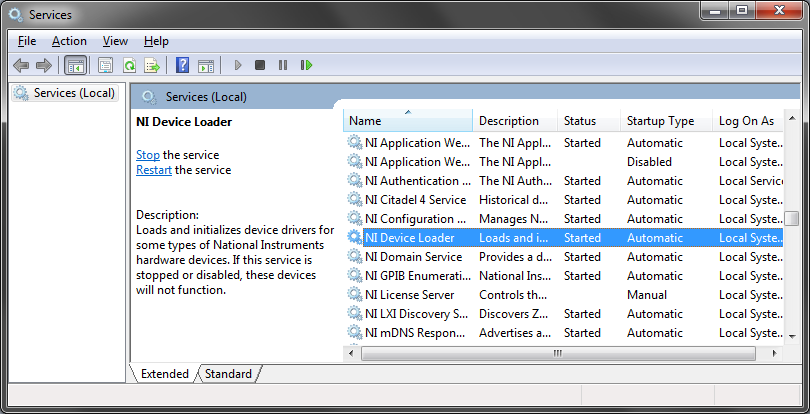Image resolution: width=810 pixels, height=414 pixels.
Task: Select the NI LXI Discovery S... row
Action: click(x=564, y=314)
